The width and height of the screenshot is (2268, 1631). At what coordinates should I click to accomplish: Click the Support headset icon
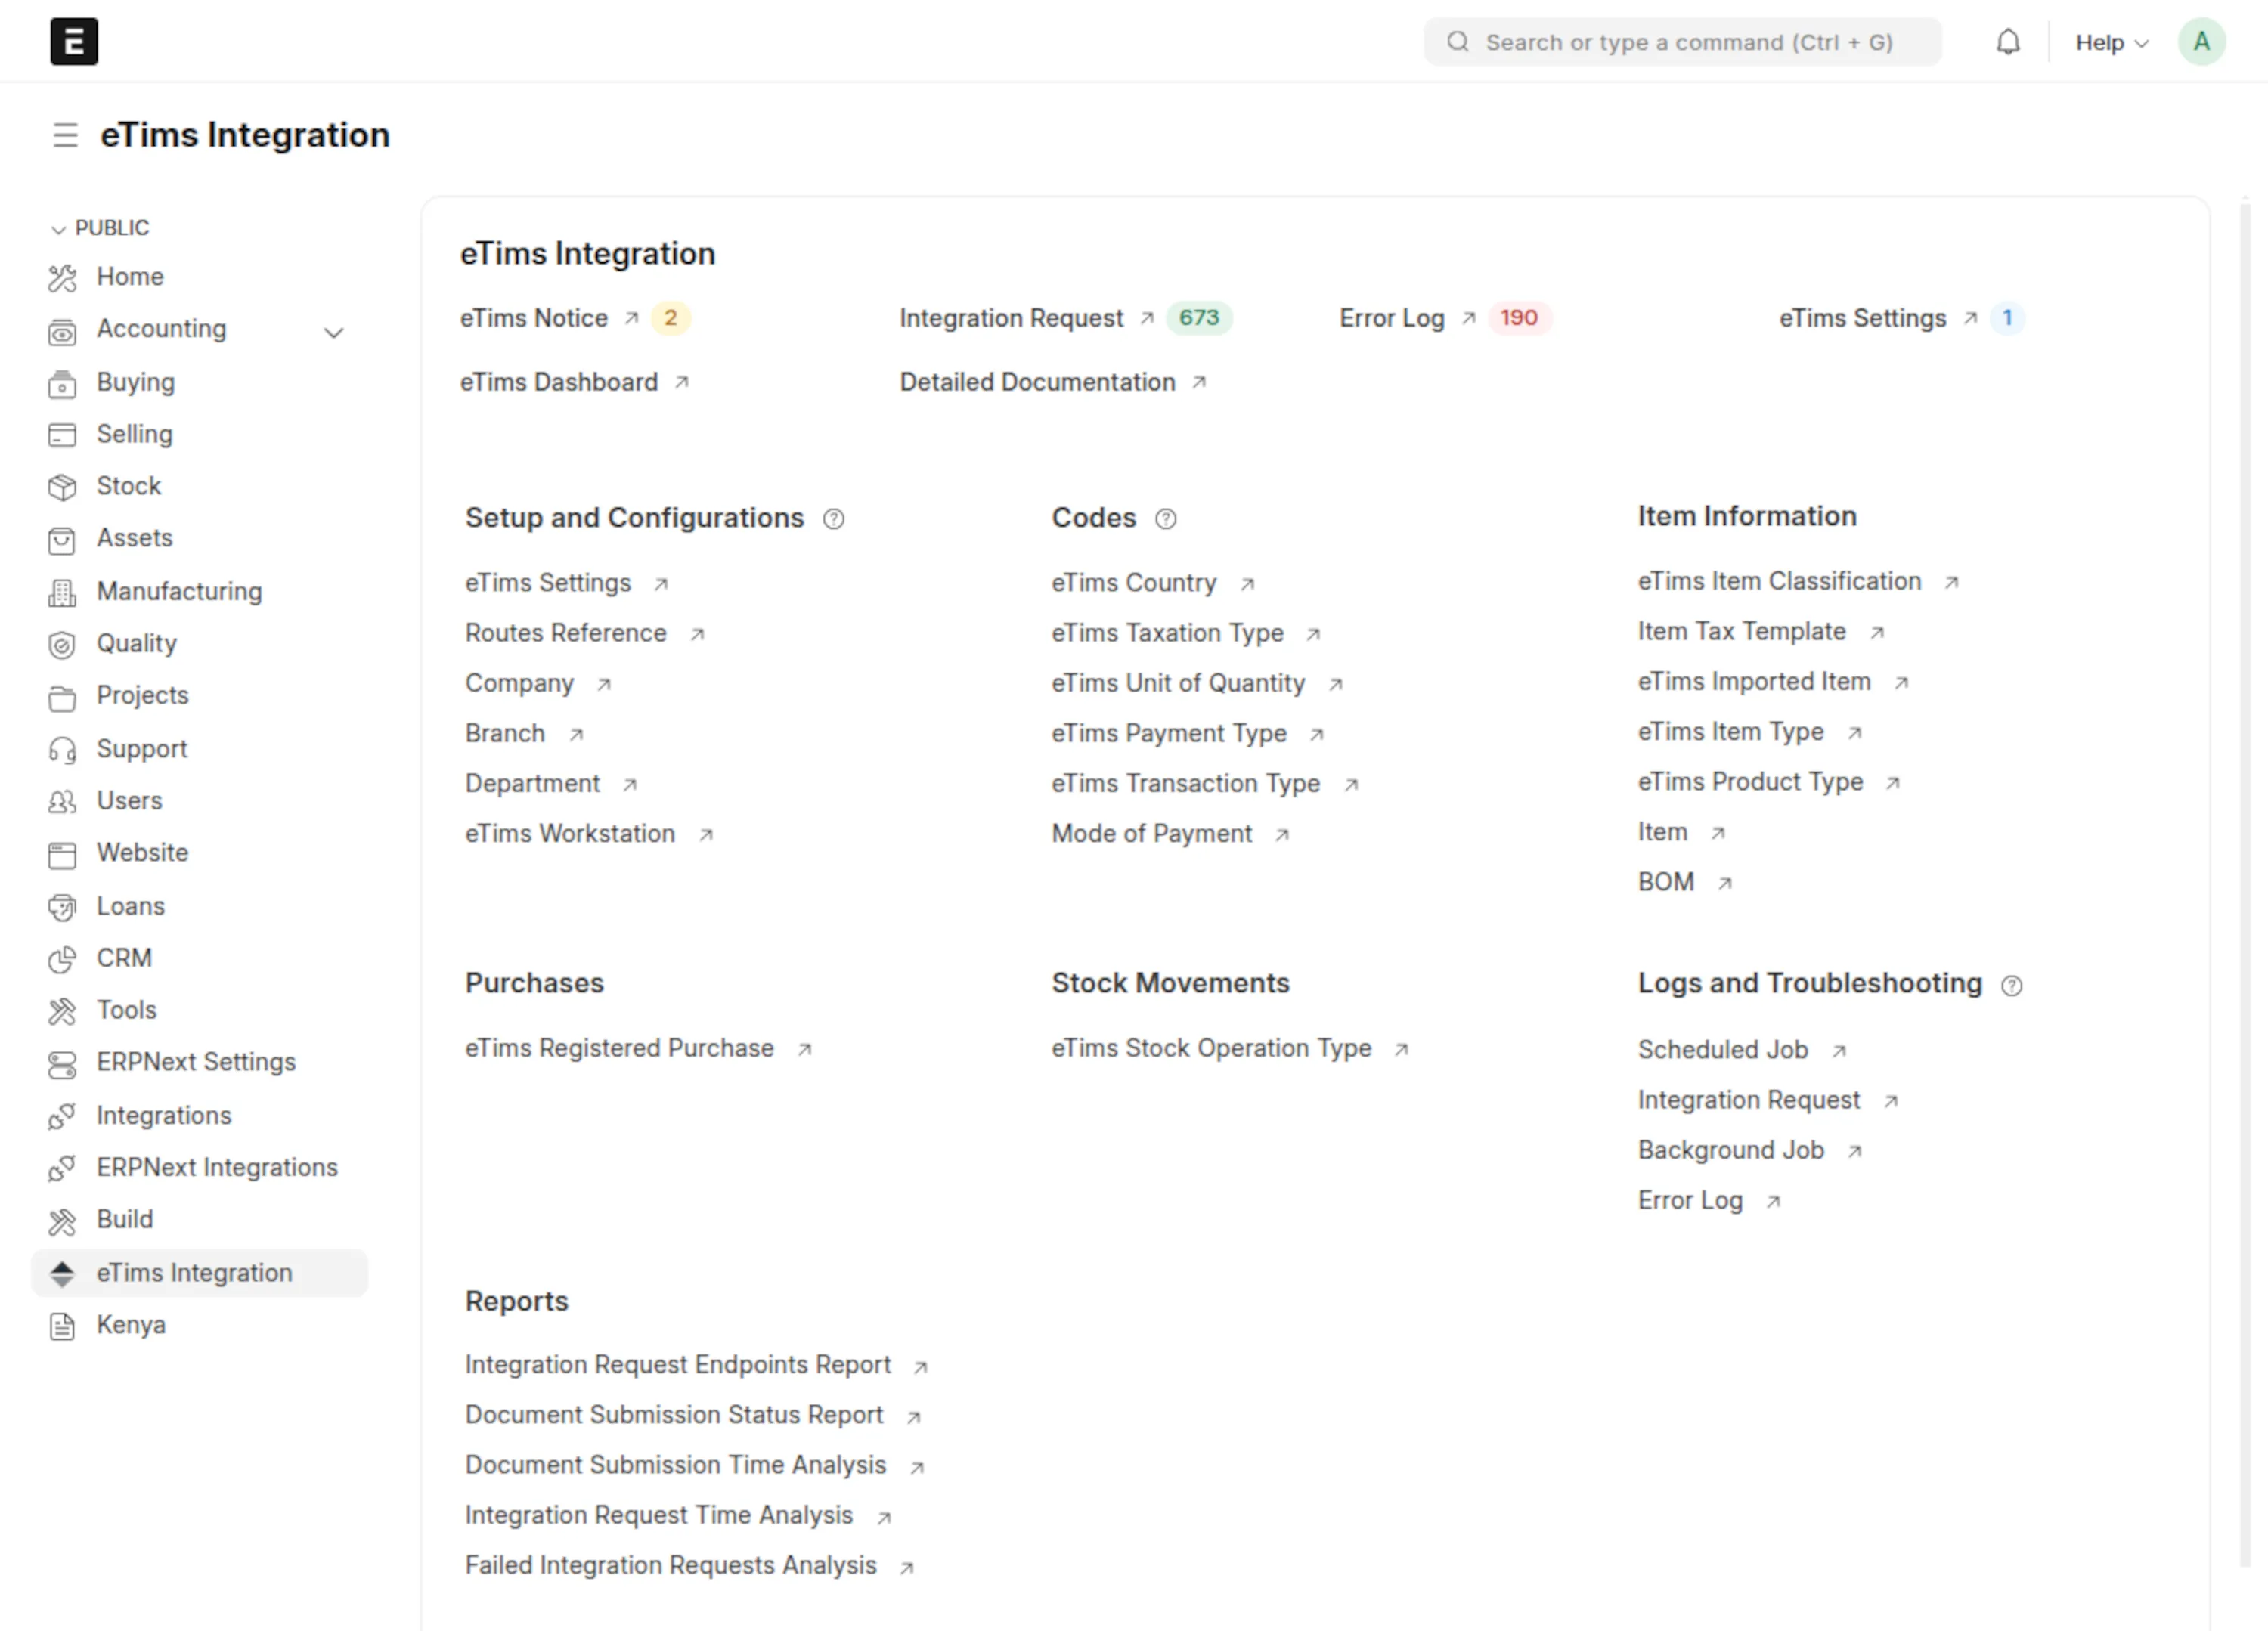coord(62,750)
